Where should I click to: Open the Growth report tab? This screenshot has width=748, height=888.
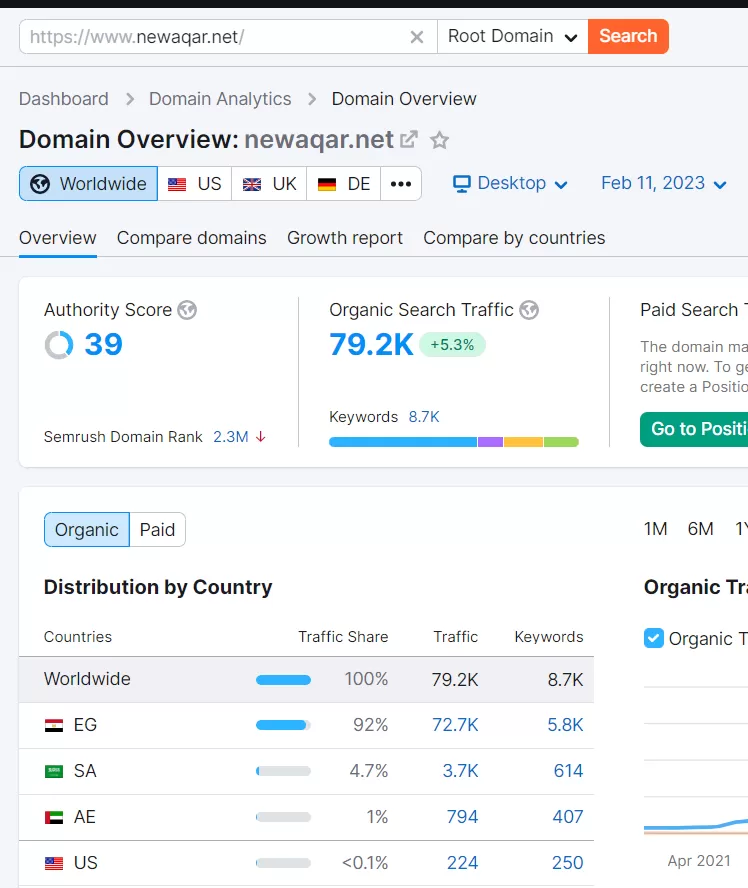[x=345, y=238]
